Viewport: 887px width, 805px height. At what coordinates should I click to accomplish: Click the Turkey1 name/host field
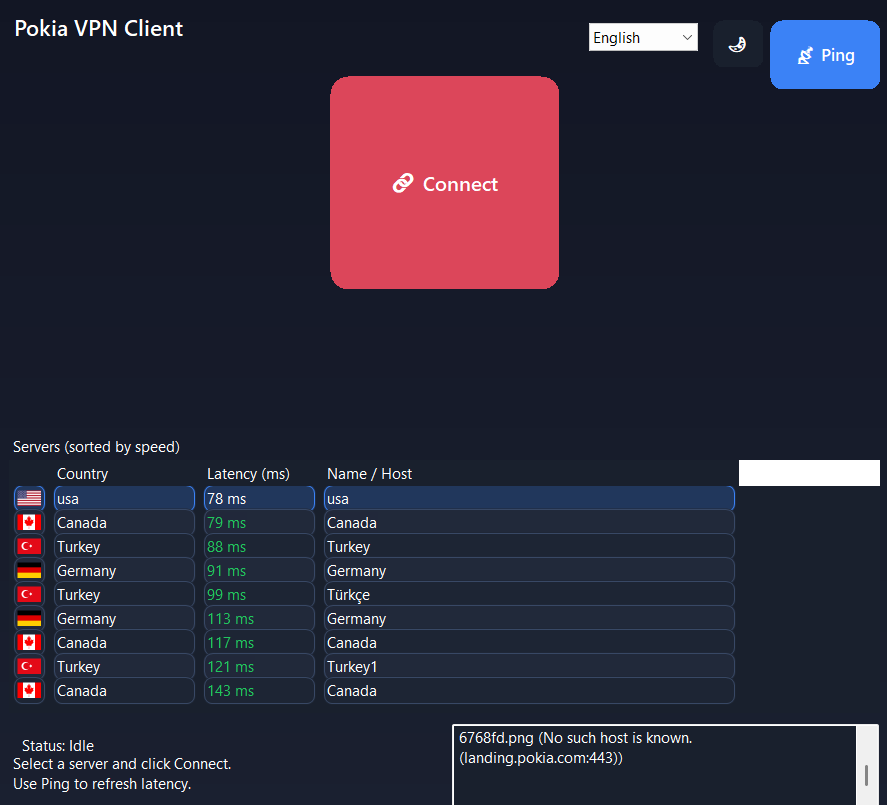pos(528,666)
